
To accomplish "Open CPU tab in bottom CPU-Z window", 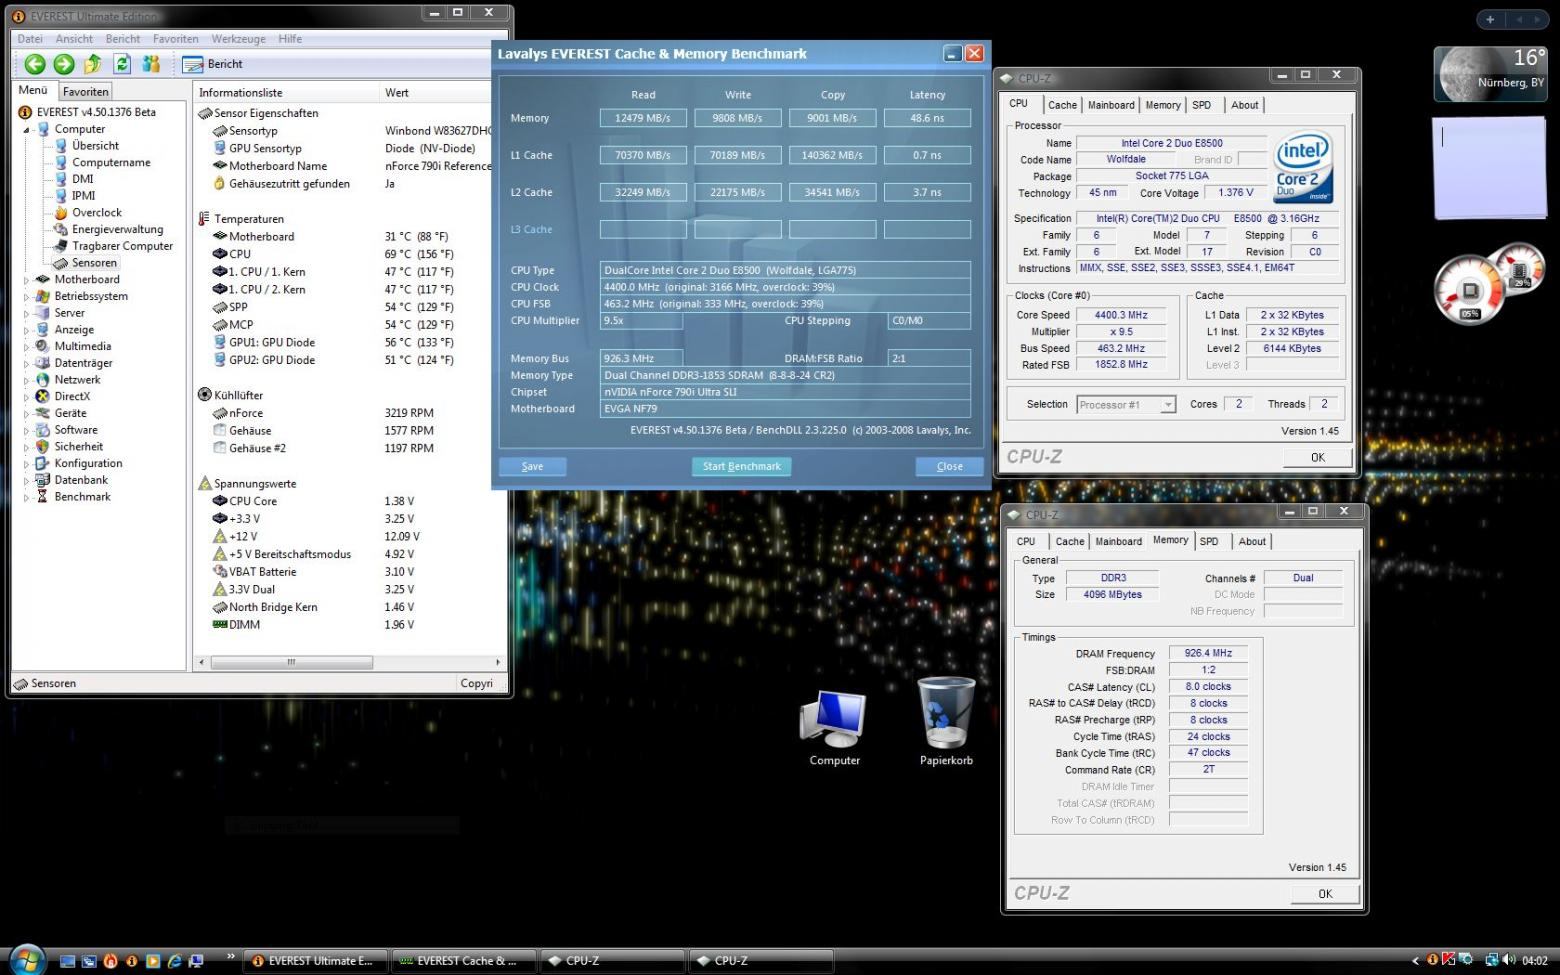I will [x=1026, y=542].
